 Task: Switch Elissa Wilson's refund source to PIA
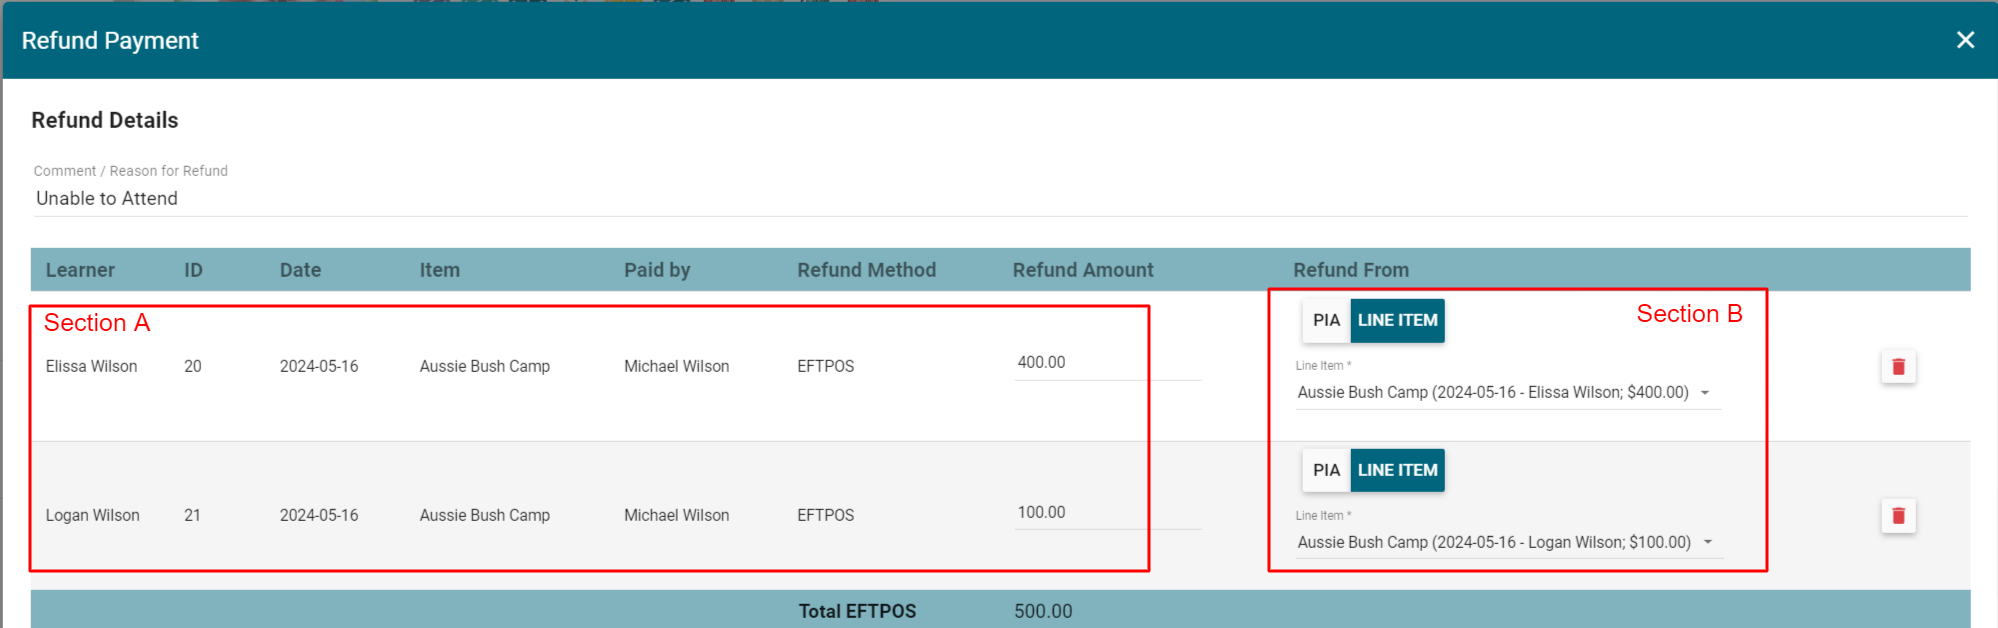tap(1325, 321)
